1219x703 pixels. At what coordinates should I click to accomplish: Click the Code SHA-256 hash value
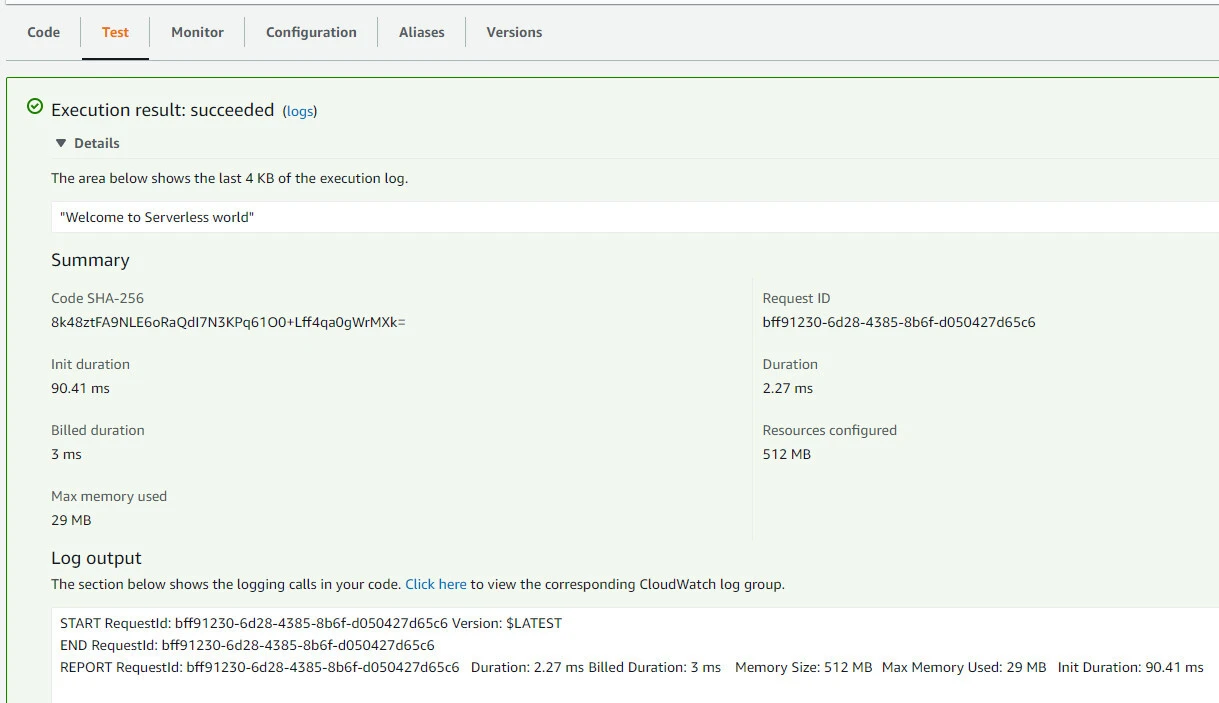click(x=228, y=322)
